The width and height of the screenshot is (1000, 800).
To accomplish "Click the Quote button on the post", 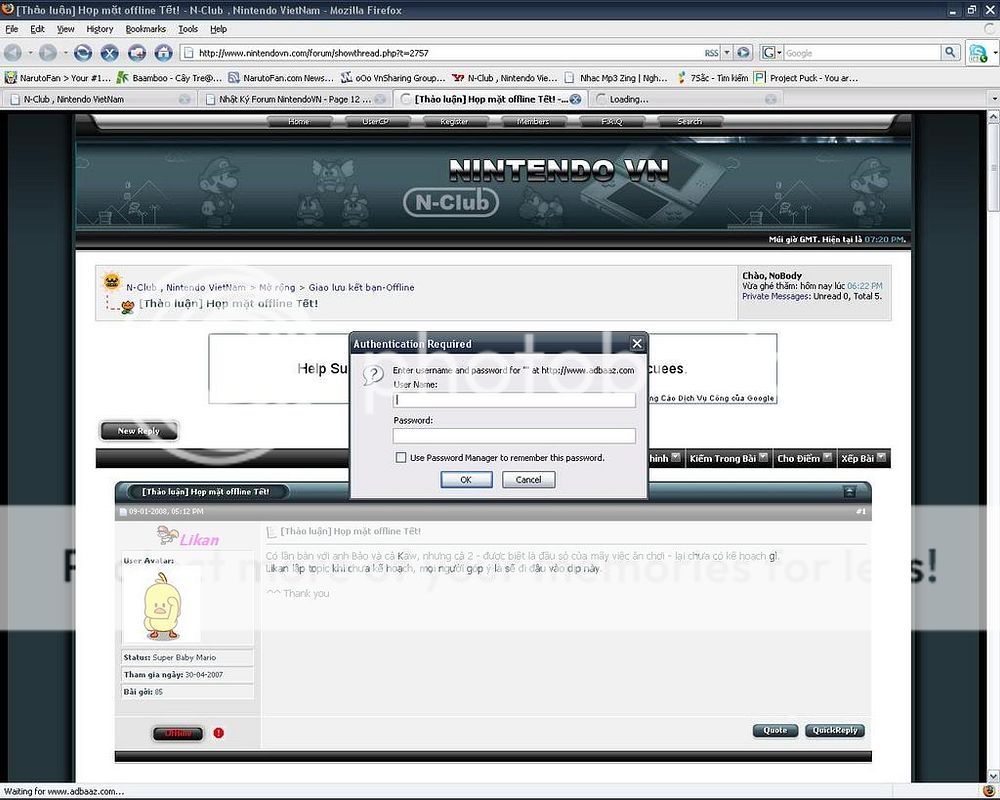I will click(x=775, y=730).
